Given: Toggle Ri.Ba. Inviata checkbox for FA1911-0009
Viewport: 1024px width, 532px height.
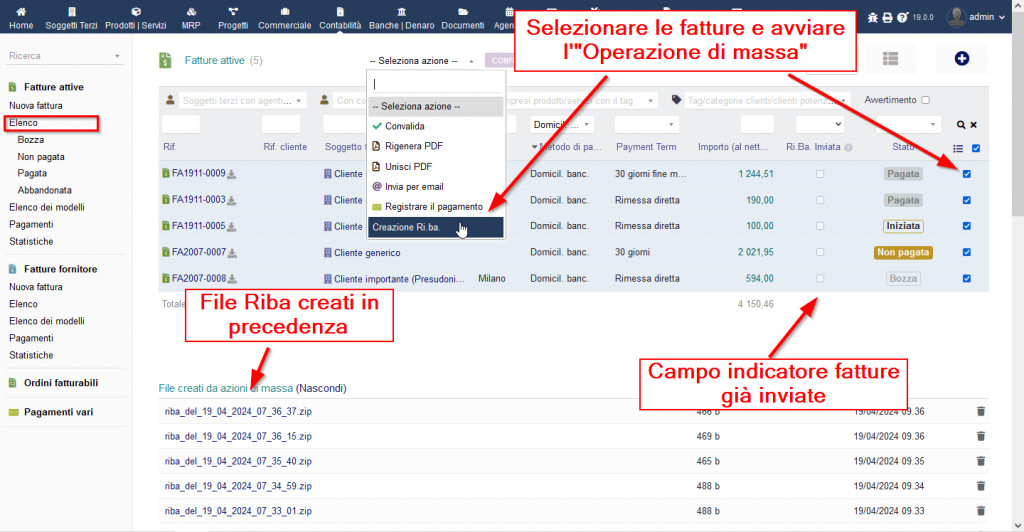Looking at the screenshot, I should coord(820,174).
